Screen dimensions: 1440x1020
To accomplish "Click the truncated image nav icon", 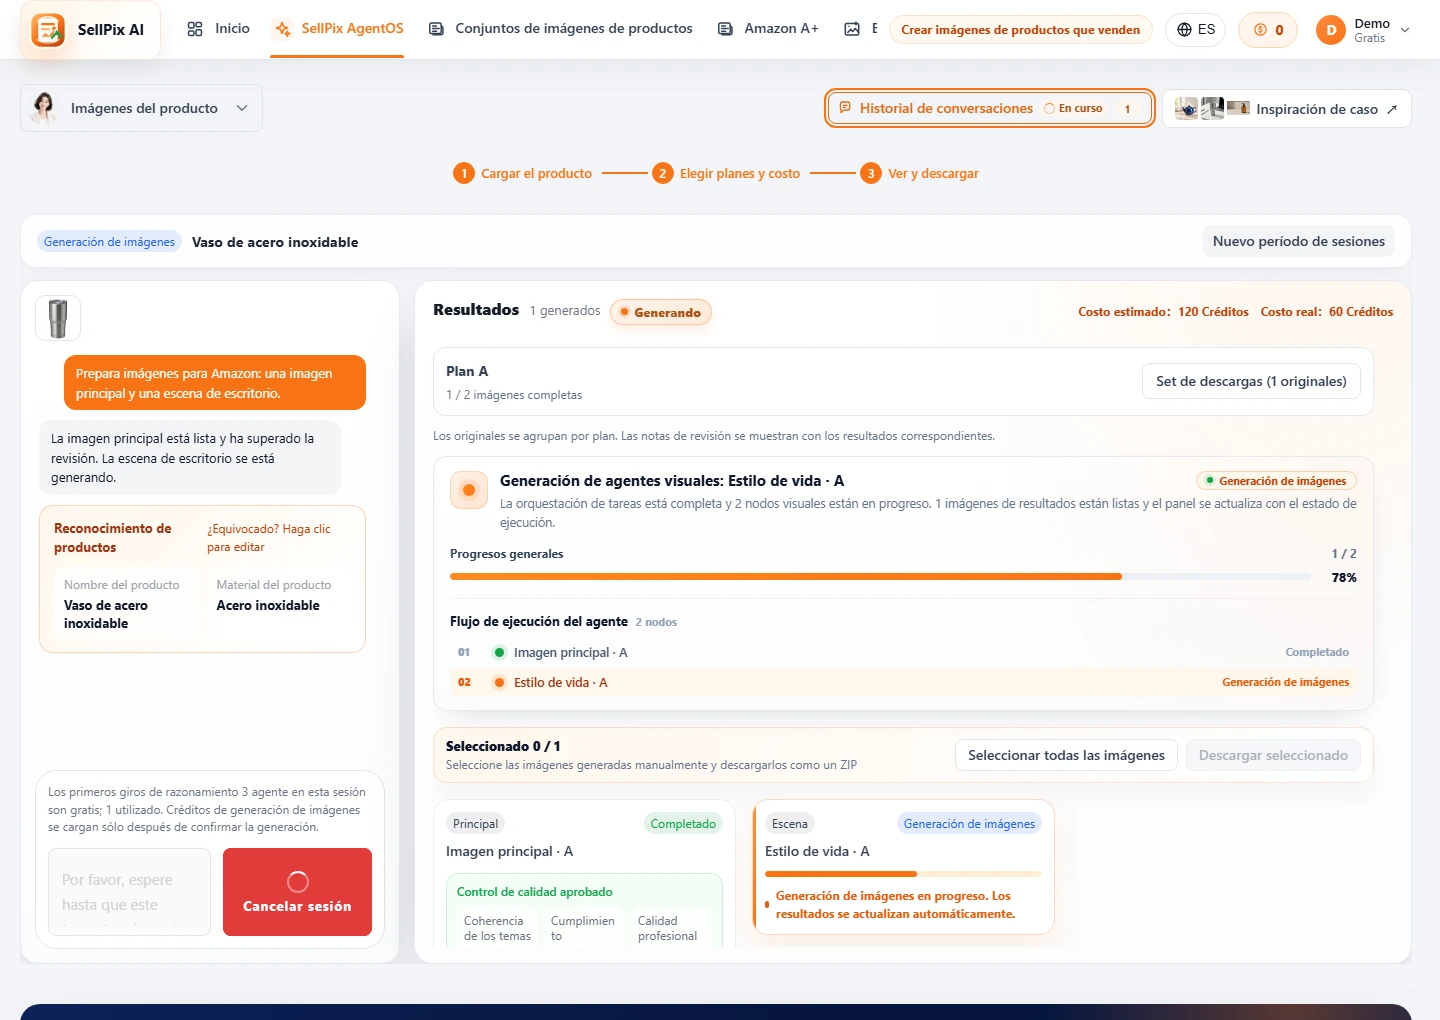I will [852, 29].
